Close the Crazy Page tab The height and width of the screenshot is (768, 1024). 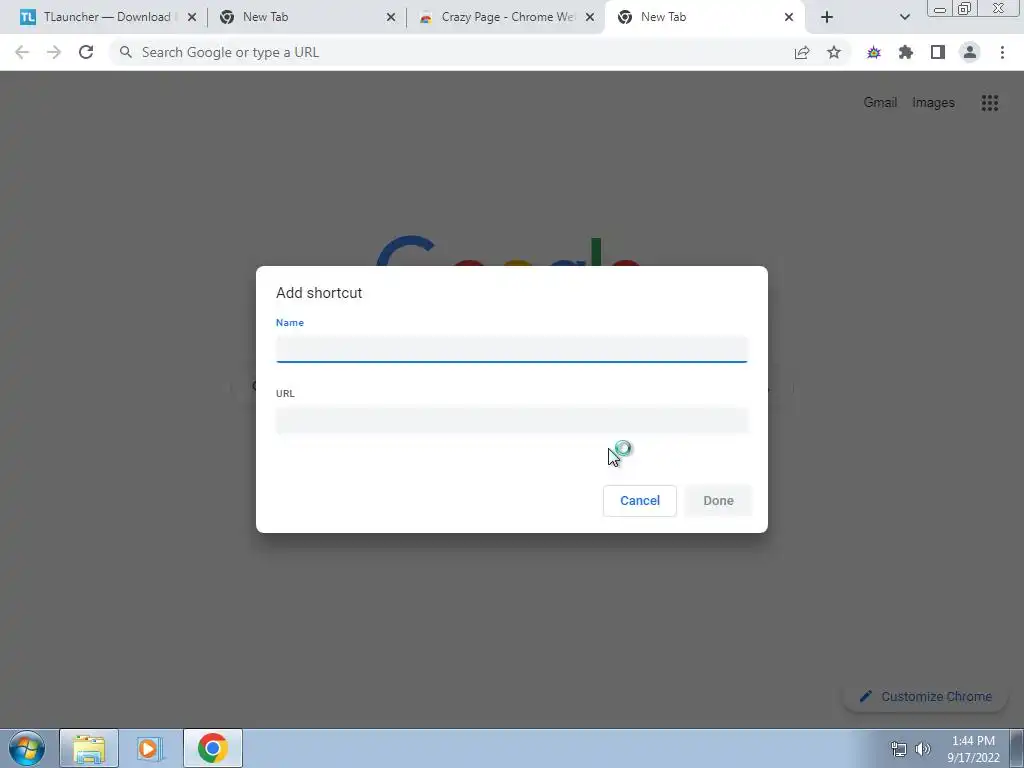[590, 17]
